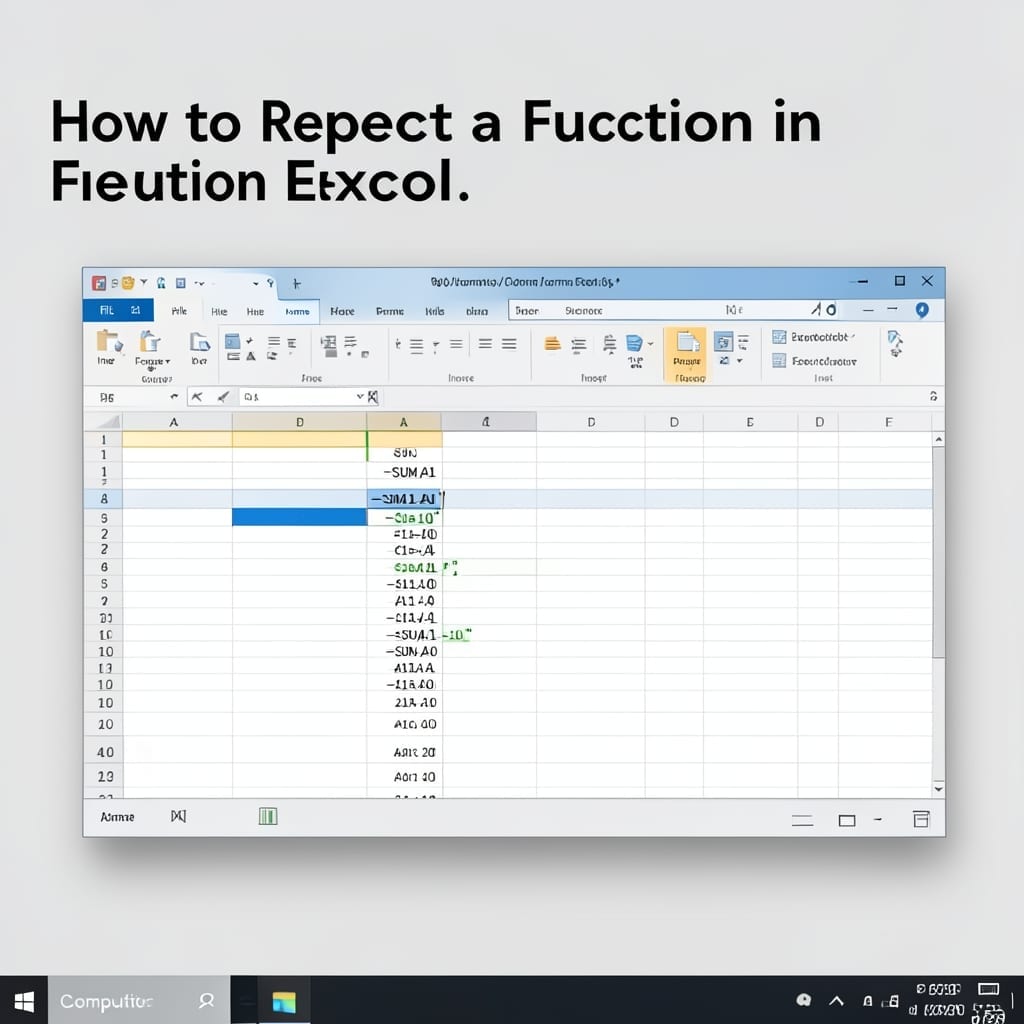Click the zoom out minus in status bar
This screenshot has height=1024, width=1024.
pos(878,819)
